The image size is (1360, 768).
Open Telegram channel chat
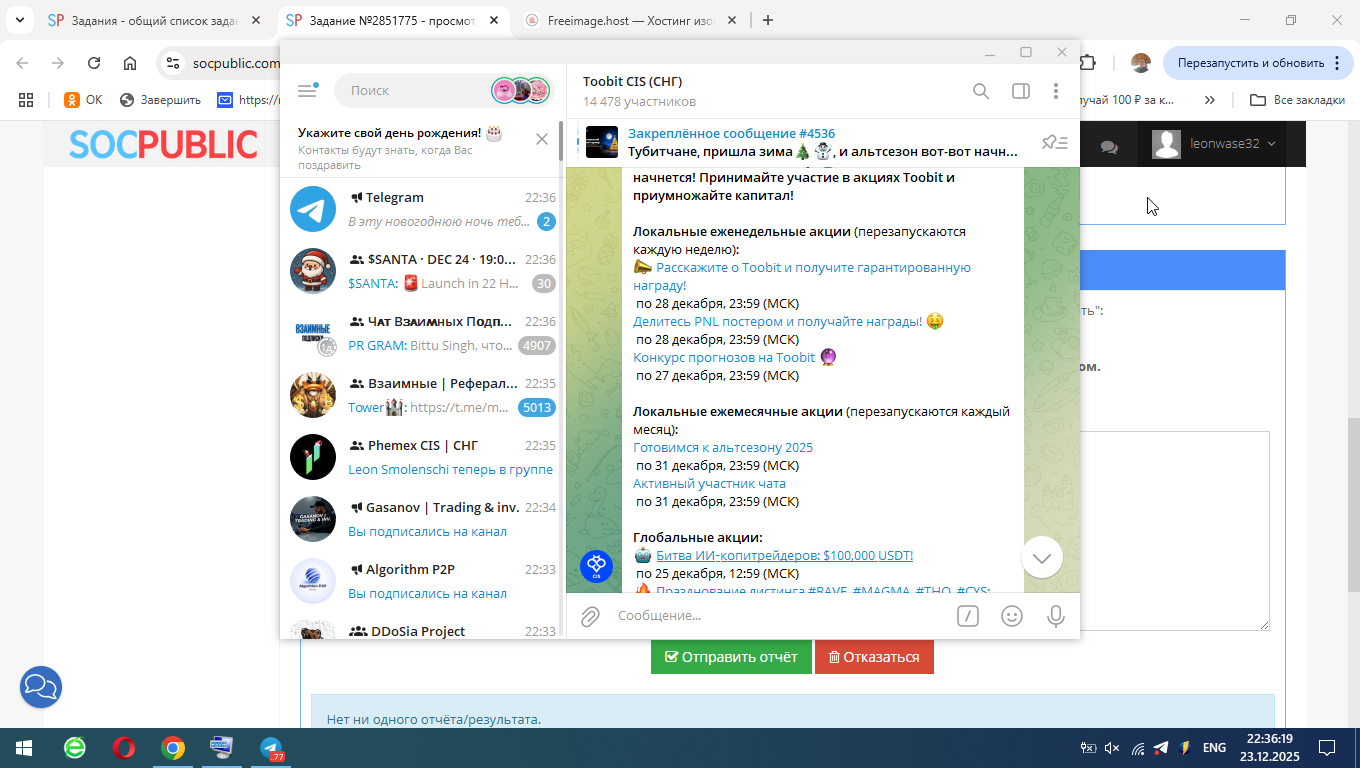pos(422,209)
